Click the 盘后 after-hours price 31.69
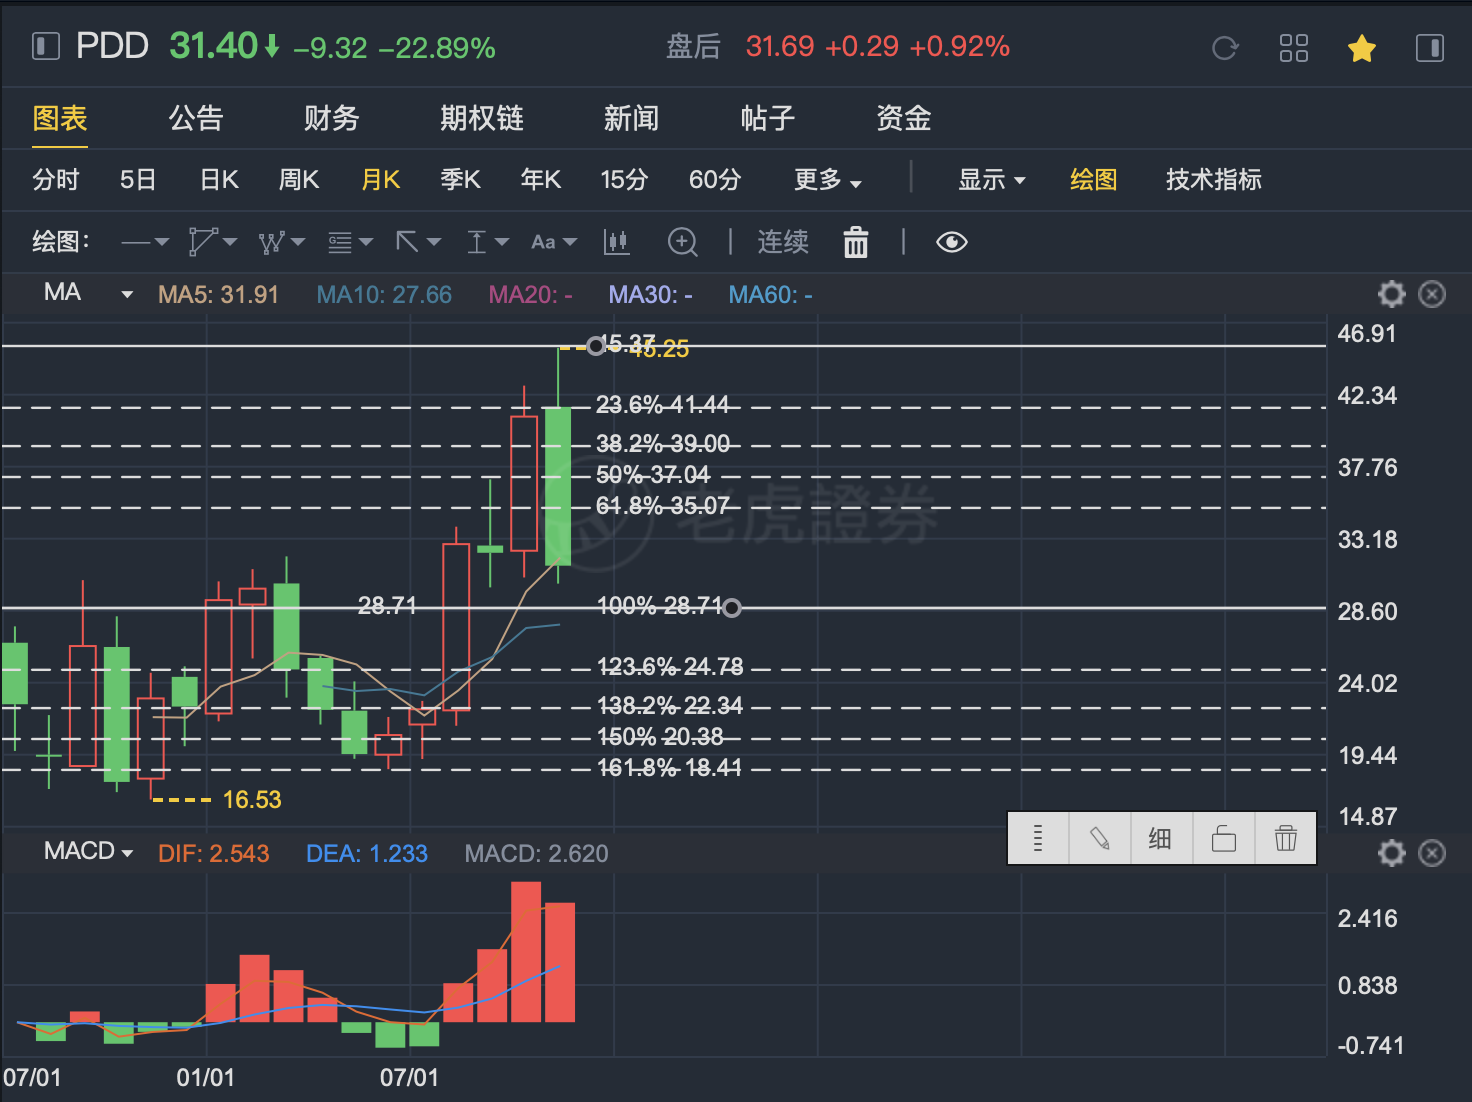Screen dimensions: 1472x1102 click(780, 47)
